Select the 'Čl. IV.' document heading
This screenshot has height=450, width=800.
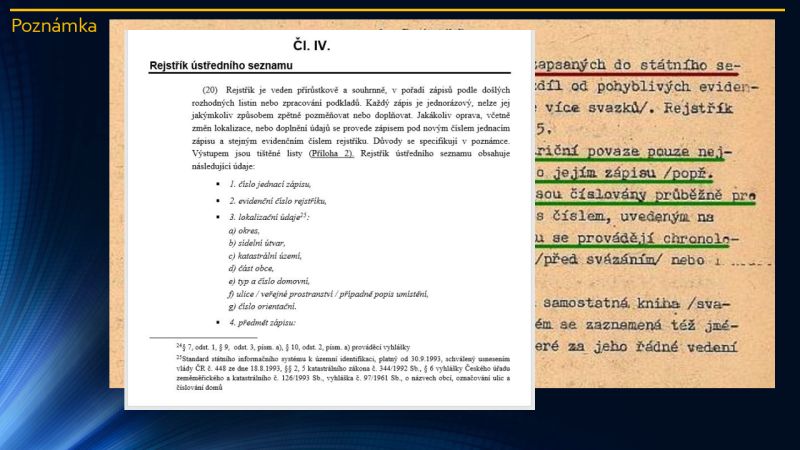tap(312, 45)
